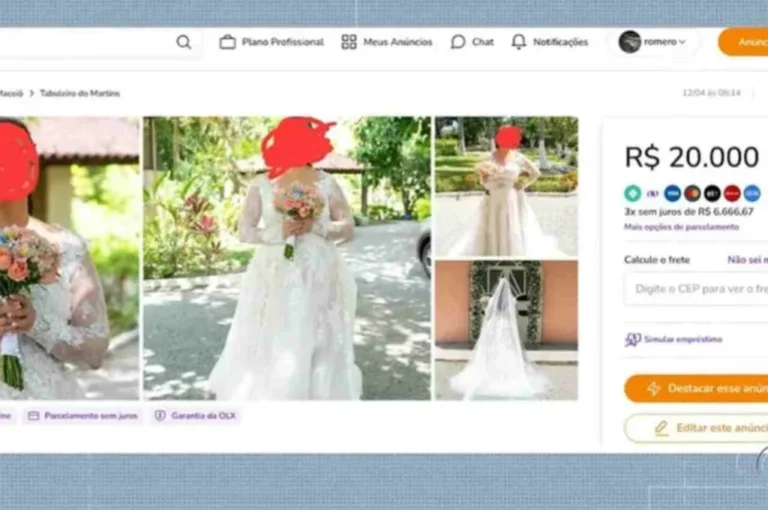This screenshot has width=768, height=510.
Task: Click the Simular empréstimo icon
Action: pos(633,339)
